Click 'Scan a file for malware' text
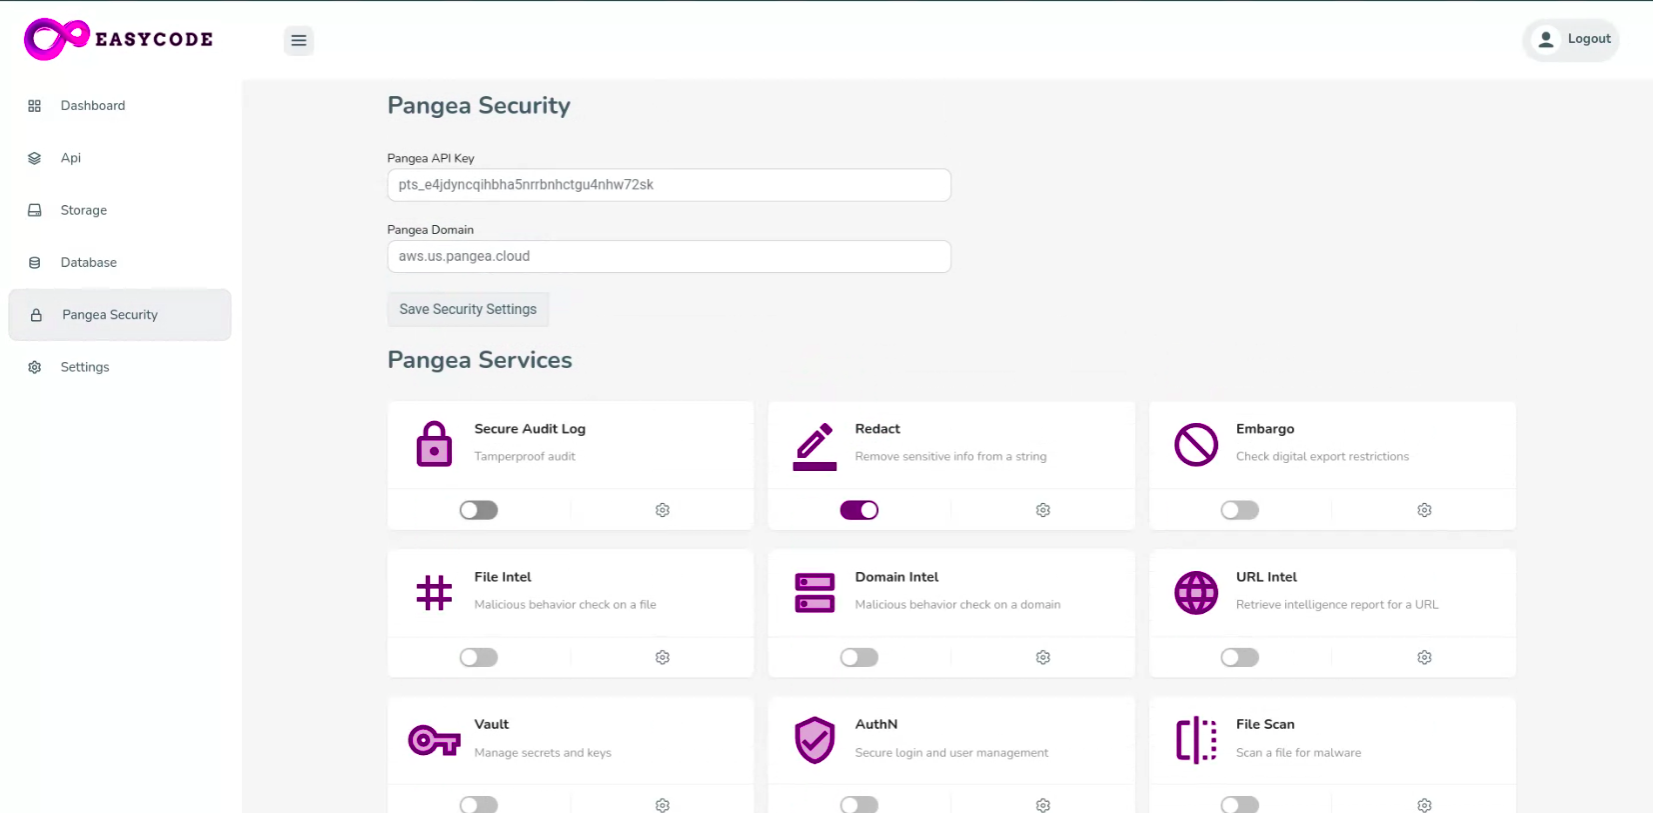1653x813 pixels. [x=1299, y=753]
